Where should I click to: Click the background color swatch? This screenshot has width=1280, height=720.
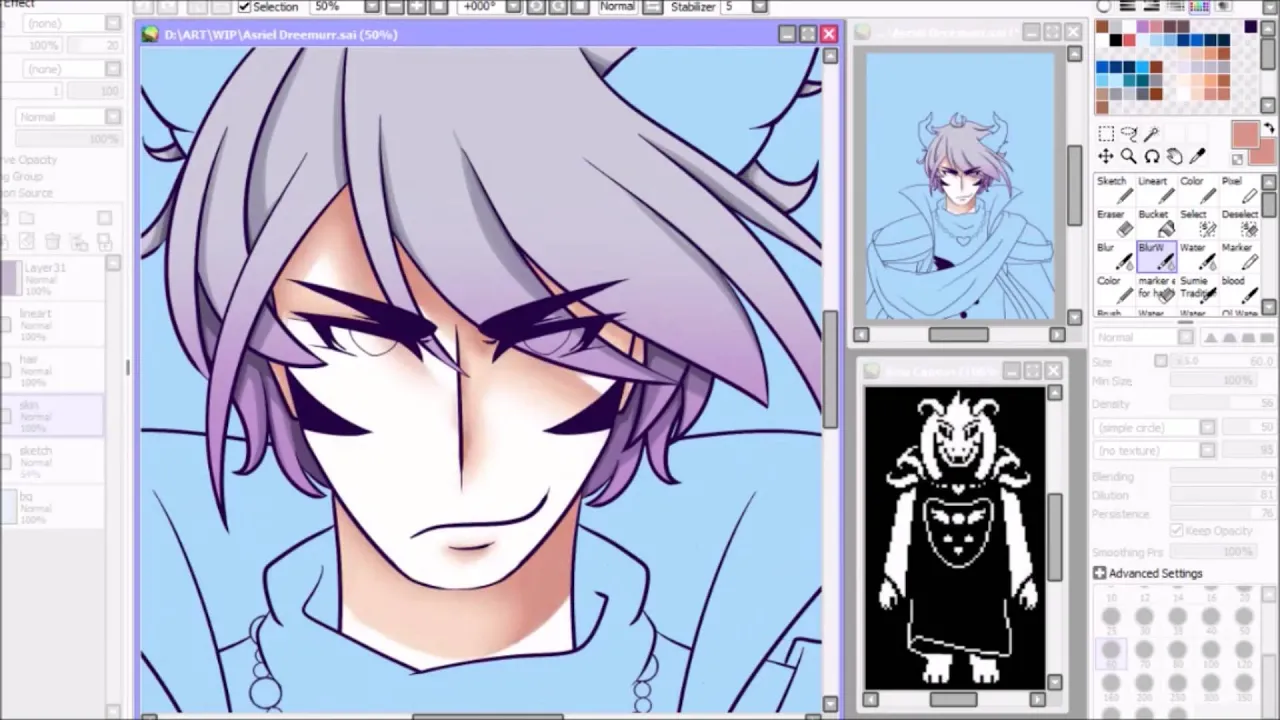tap(1266, 152)
